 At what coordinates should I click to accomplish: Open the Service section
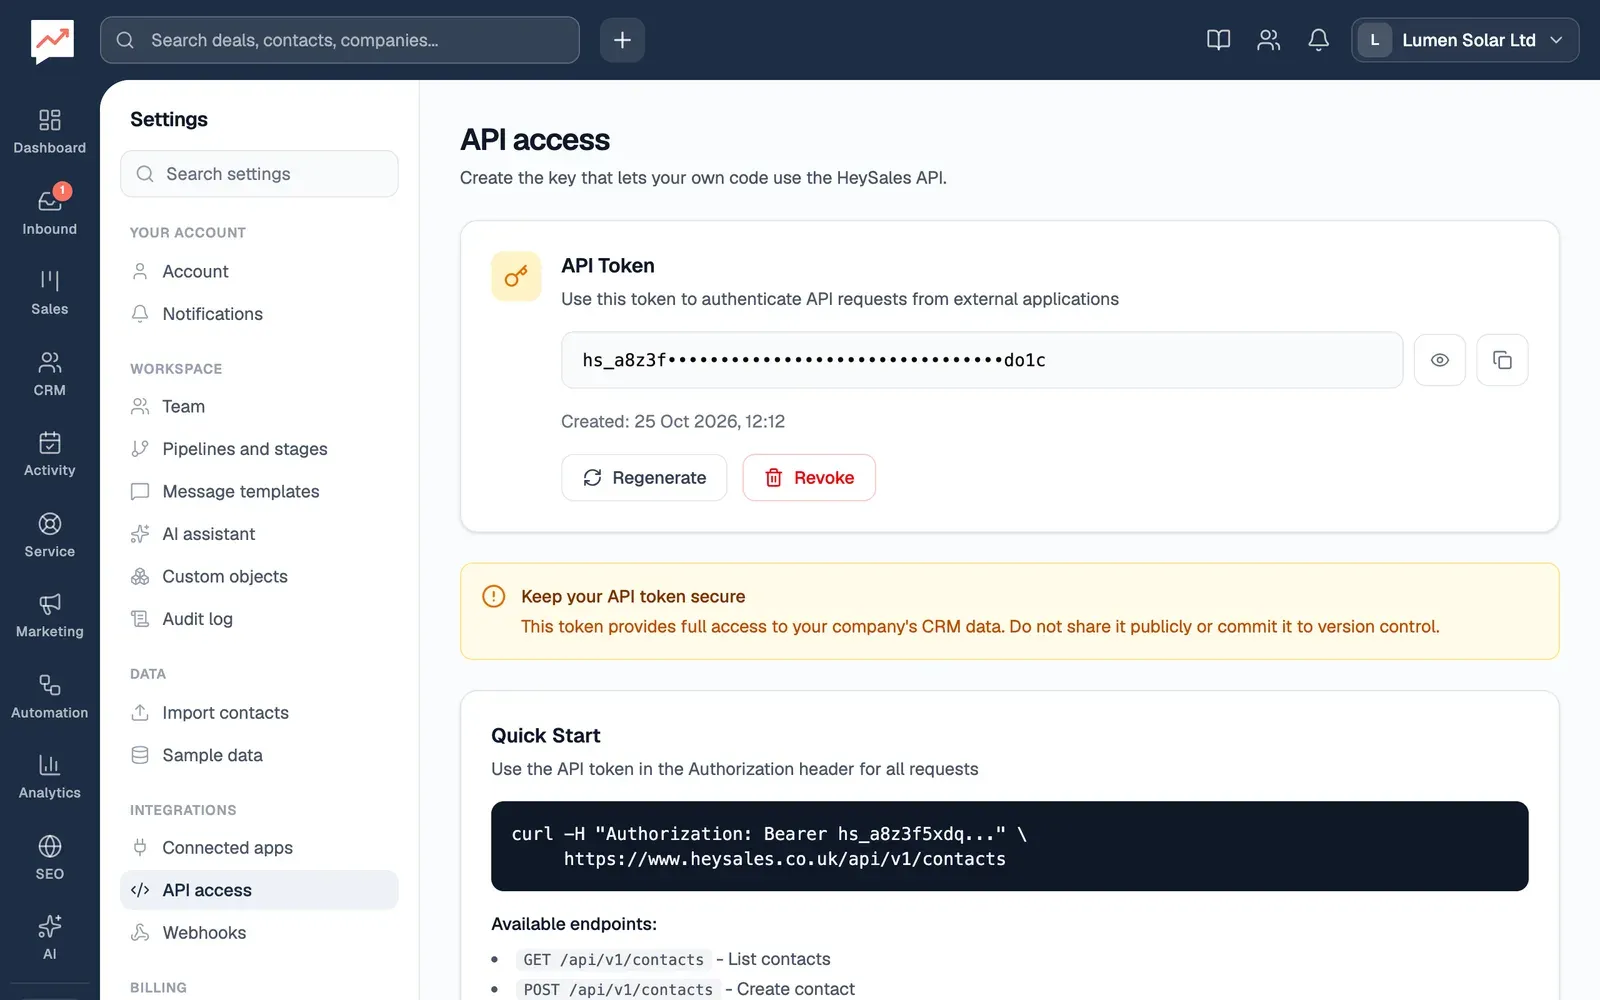pyautogui.click(x=49, y=536)
